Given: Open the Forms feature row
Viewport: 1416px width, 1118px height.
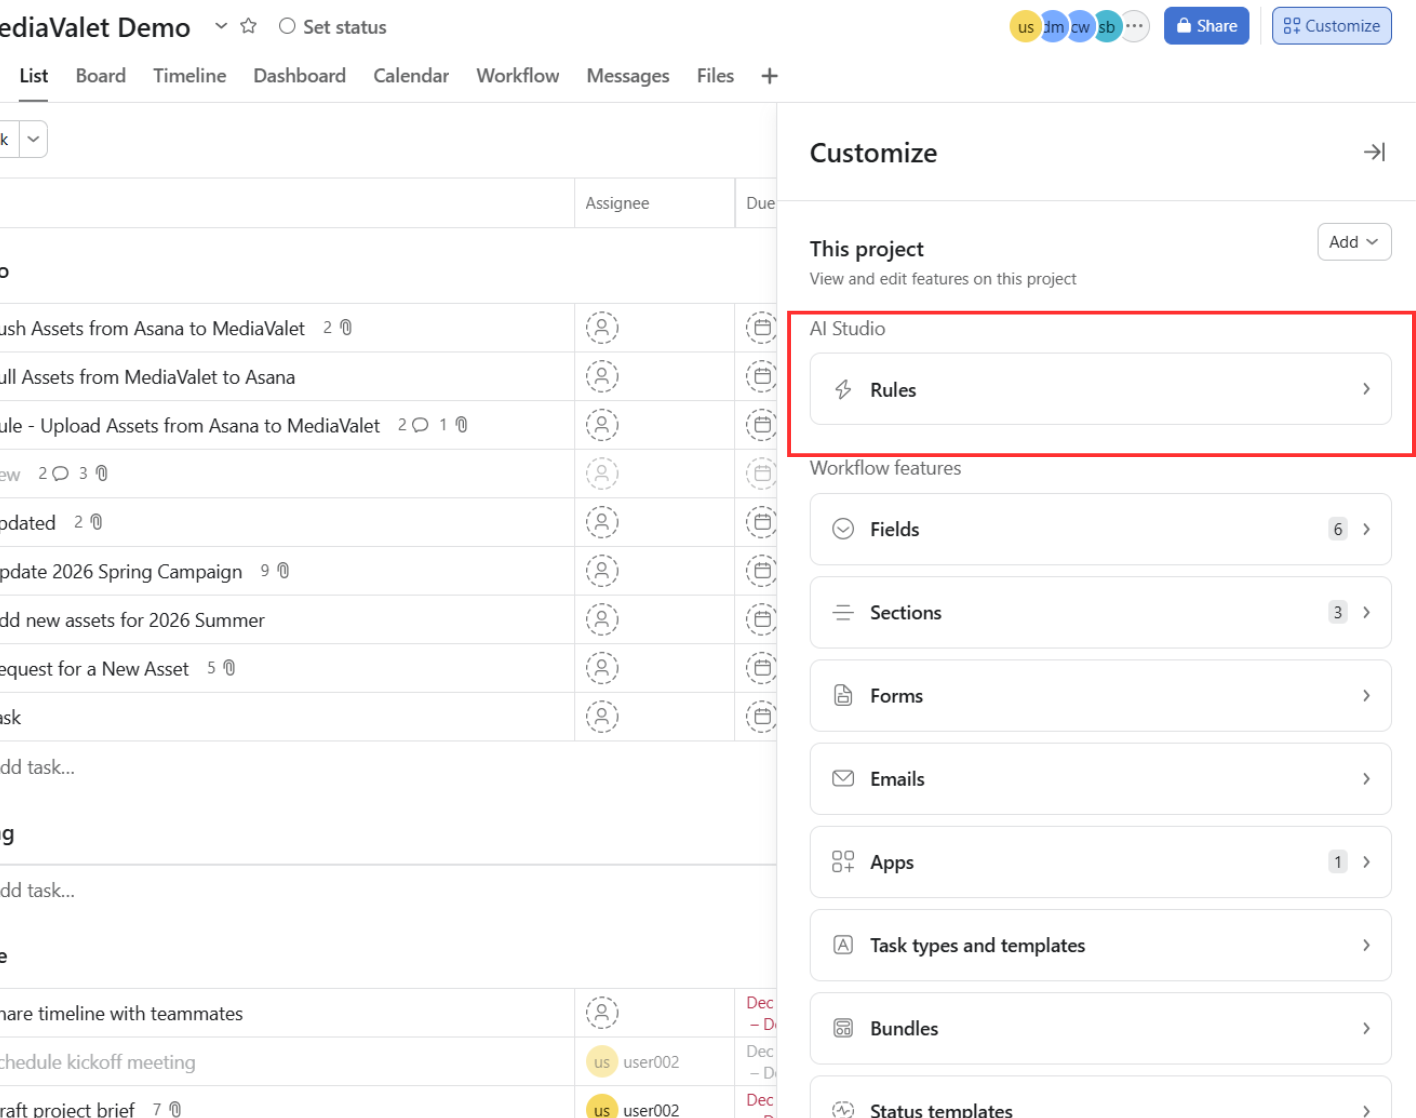Looking at the screenshot, I should (1100, 695).
